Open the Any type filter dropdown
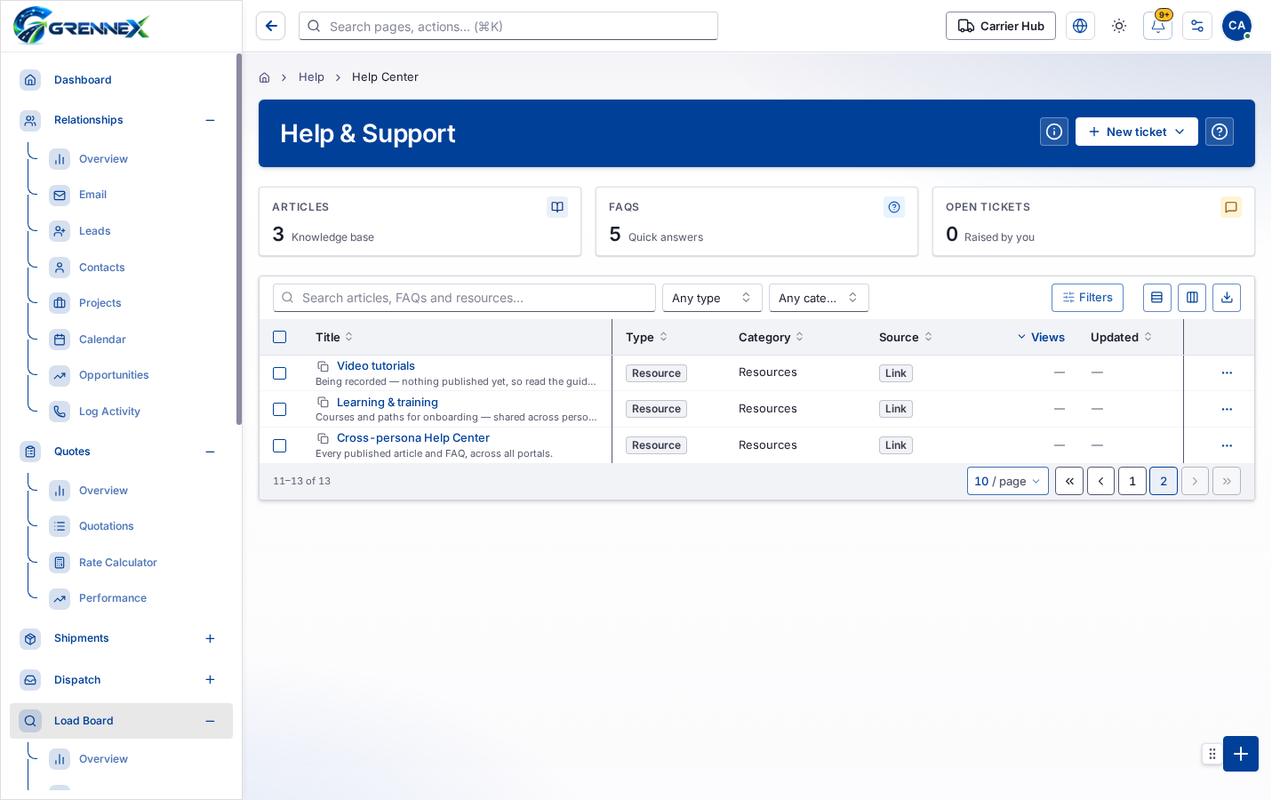 712,298
